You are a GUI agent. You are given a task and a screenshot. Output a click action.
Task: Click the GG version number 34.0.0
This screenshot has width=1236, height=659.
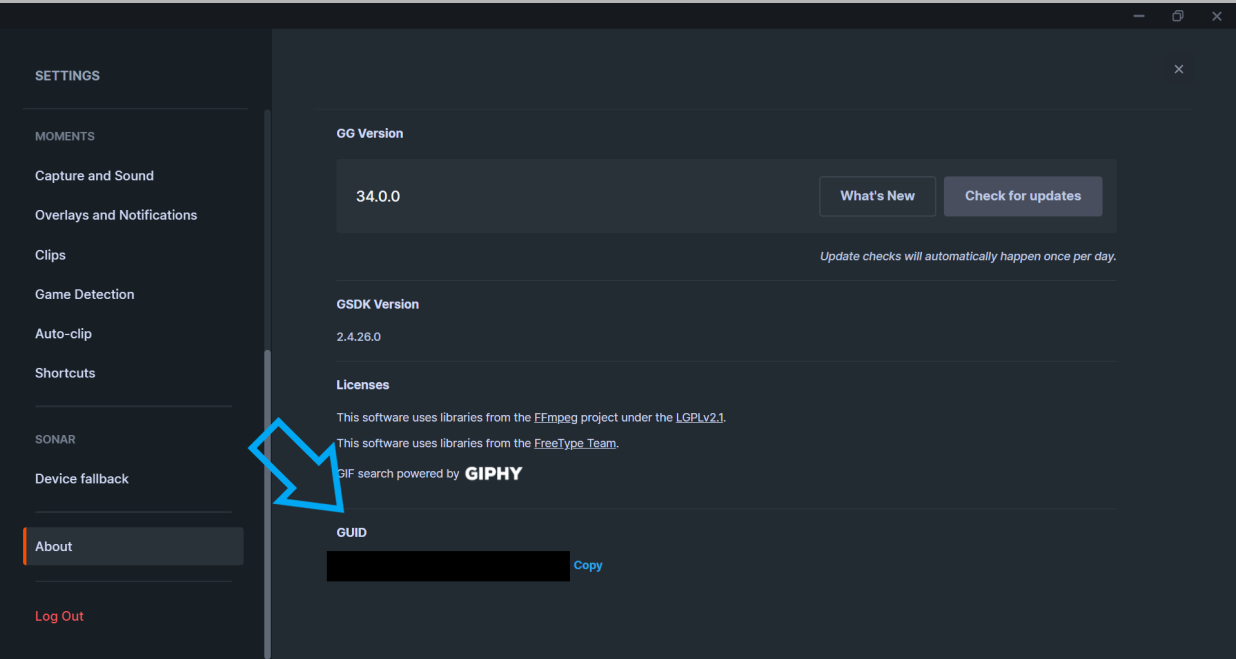378,196
